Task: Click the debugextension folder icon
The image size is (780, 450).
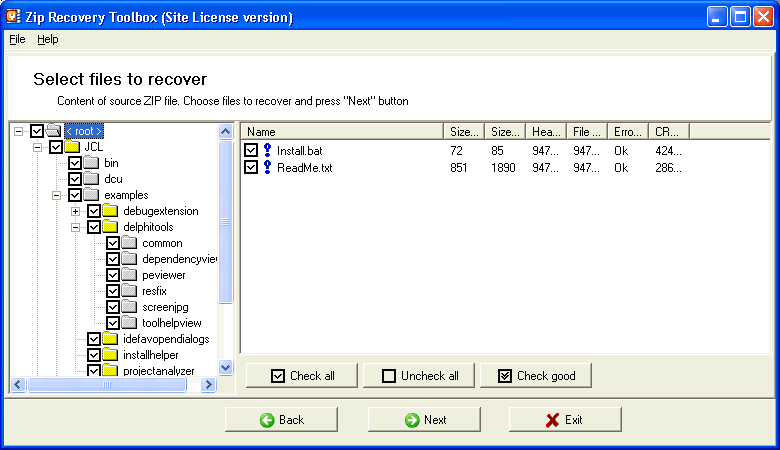Action: pos(110,211)
